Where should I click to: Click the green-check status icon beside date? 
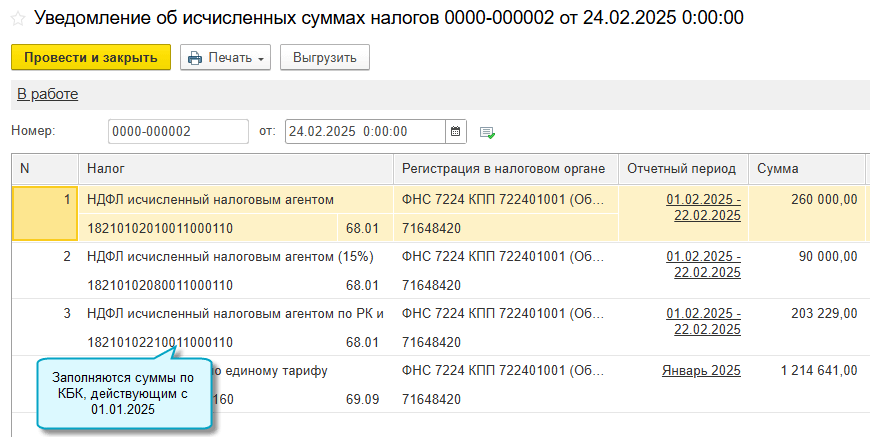487,132
